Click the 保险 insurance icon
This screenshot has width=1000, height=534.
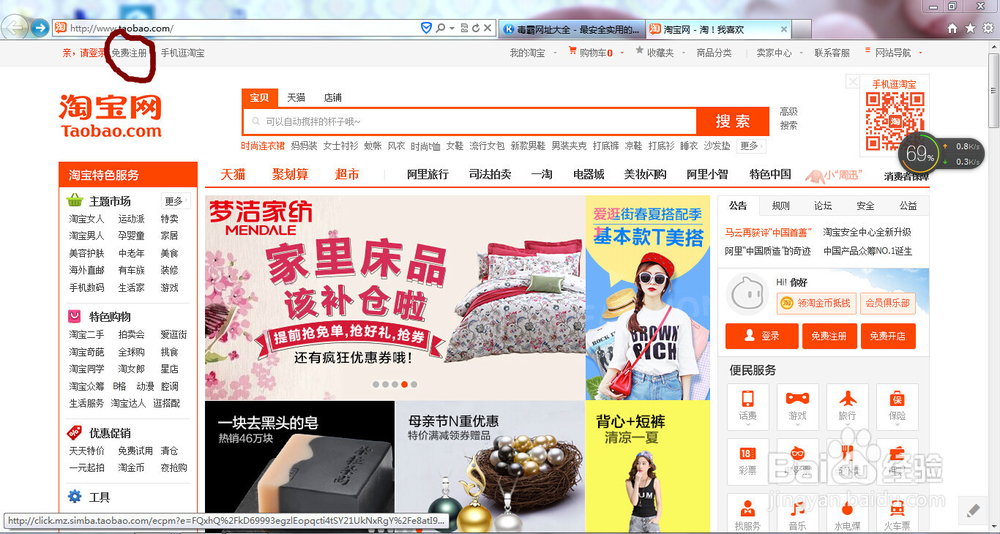pyautogui.click(x=897, y=399)
